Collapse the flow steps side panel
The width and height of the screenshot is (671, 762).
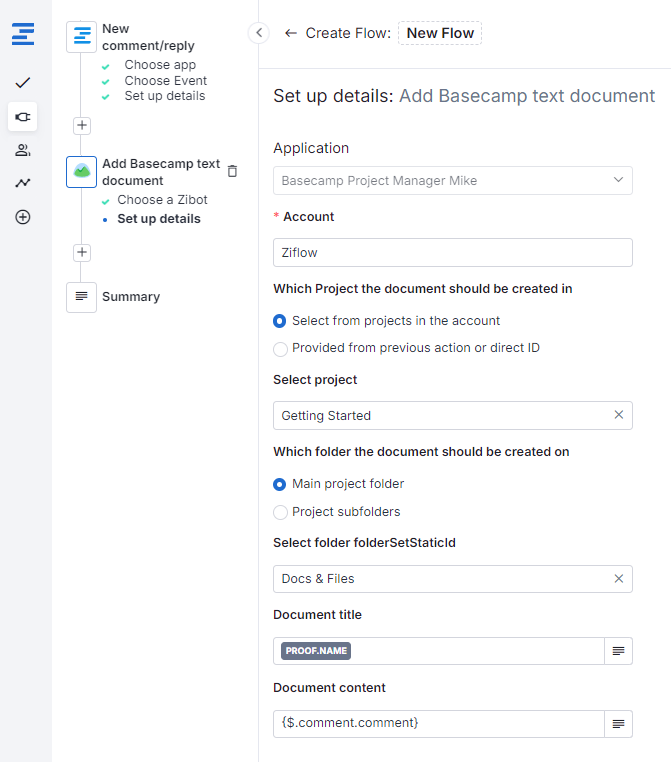click(259, 33)
